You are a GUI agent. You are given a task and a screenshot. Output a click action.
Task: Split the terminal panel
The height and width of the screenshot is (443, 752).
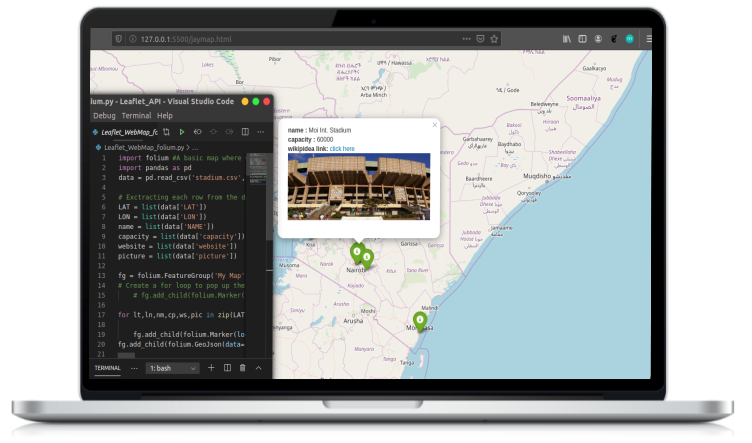pos(227,368)
